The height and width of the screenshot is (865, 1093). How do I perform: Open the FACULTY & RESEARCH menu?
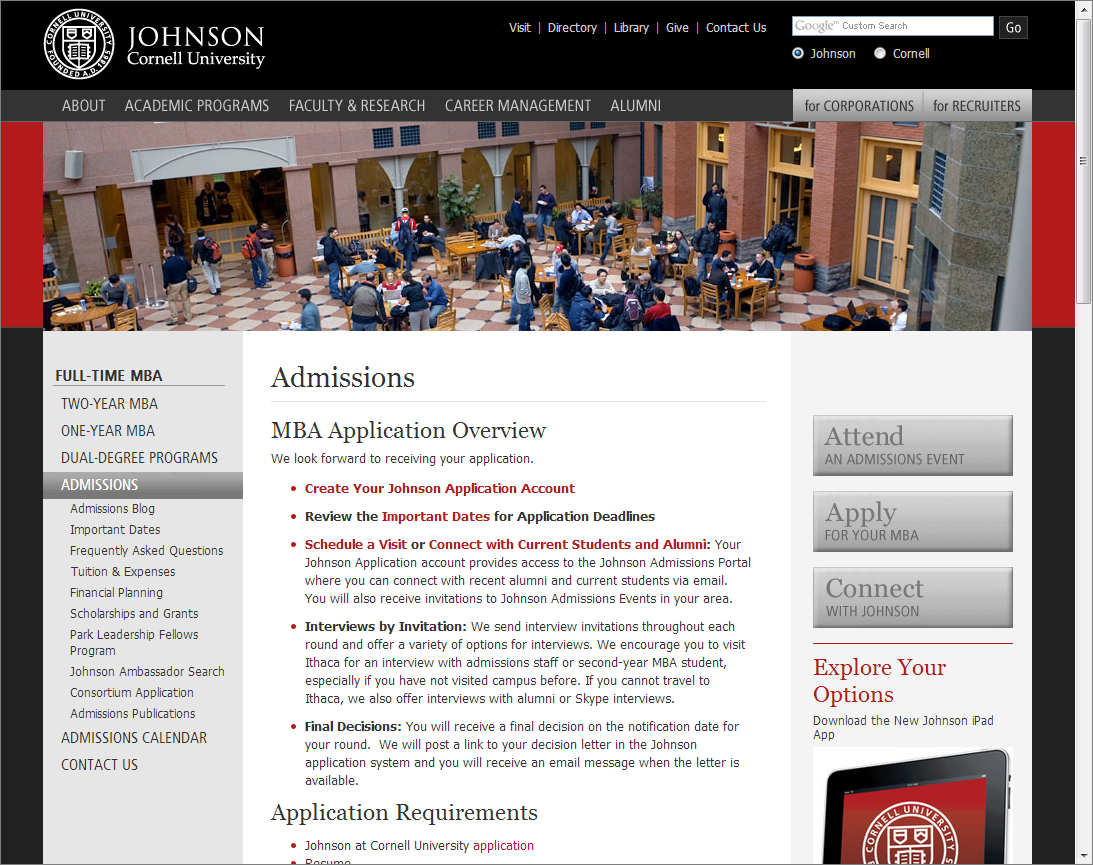[357, 106]
